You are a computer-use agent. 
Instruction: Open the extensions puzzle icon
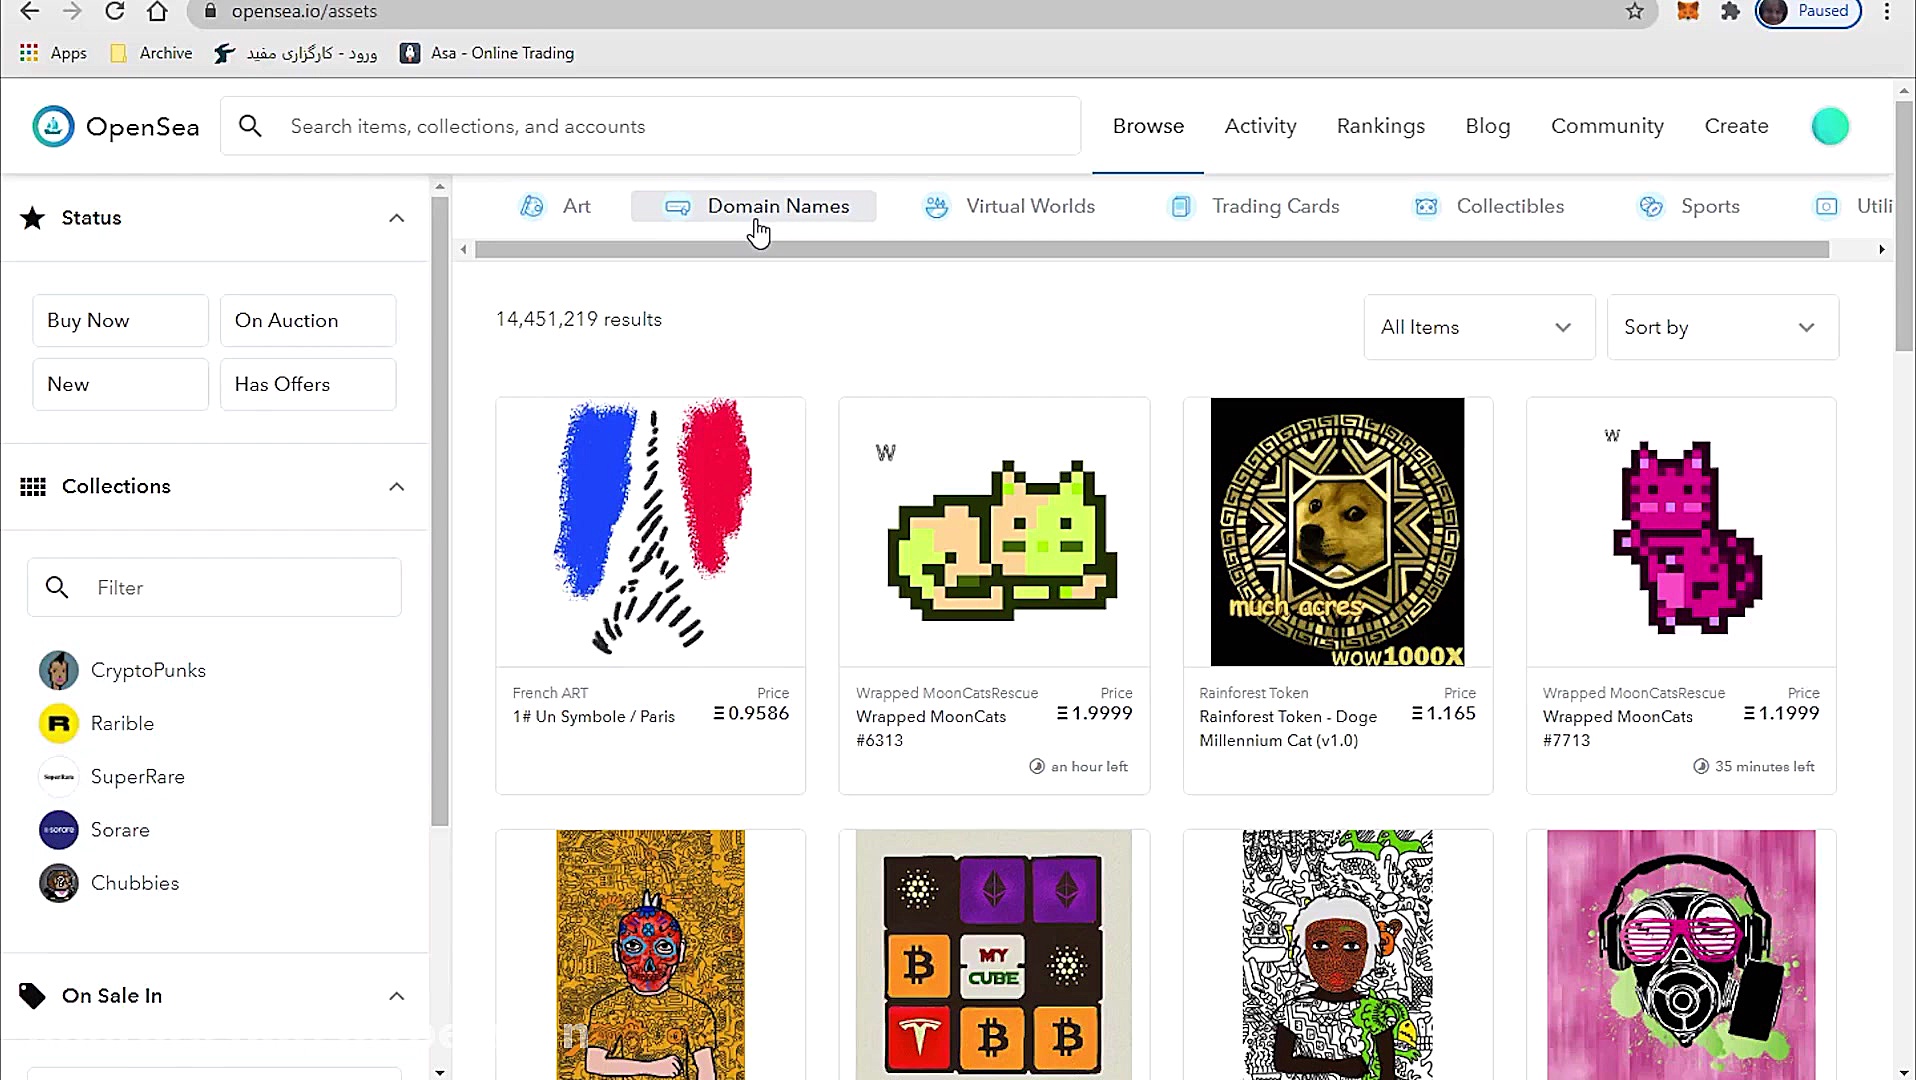pos(1730,11)
